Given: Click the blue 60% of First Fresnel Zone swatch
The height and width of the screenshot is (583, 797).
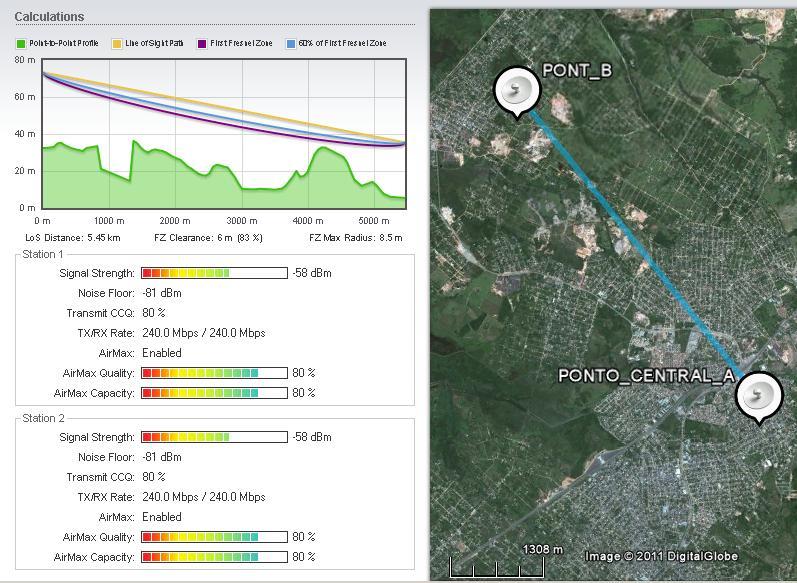Looking at the screenshot, I should pos(291,44).
